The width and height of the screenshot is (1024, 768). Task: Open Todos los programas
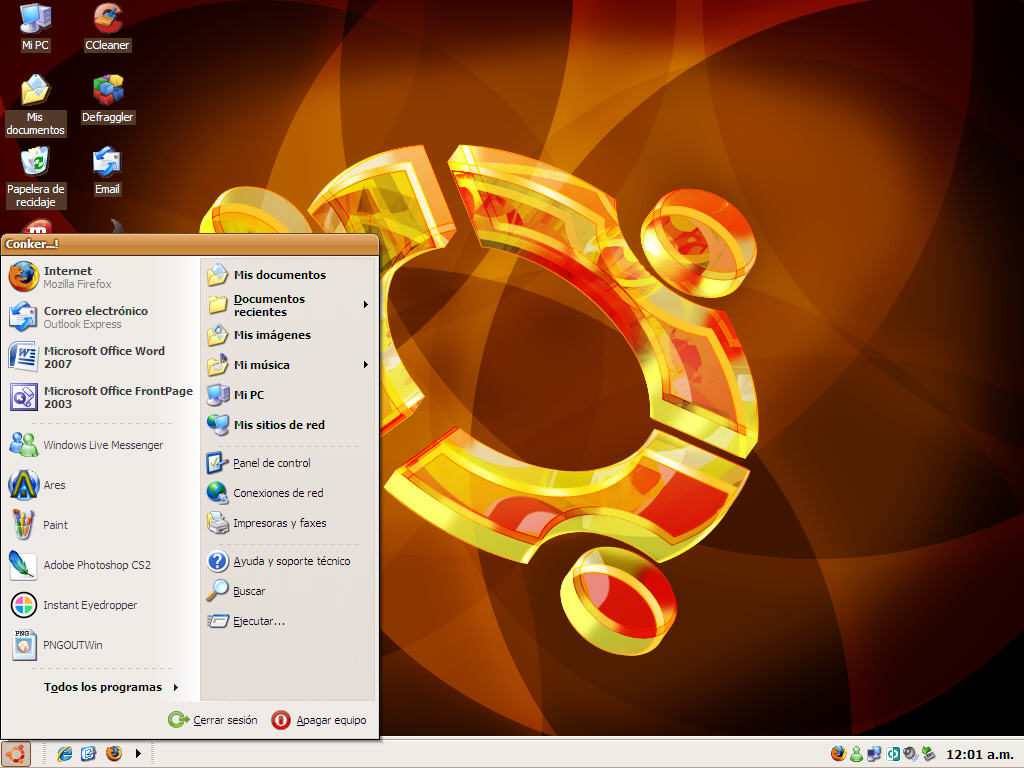click(x=102, y=687)
